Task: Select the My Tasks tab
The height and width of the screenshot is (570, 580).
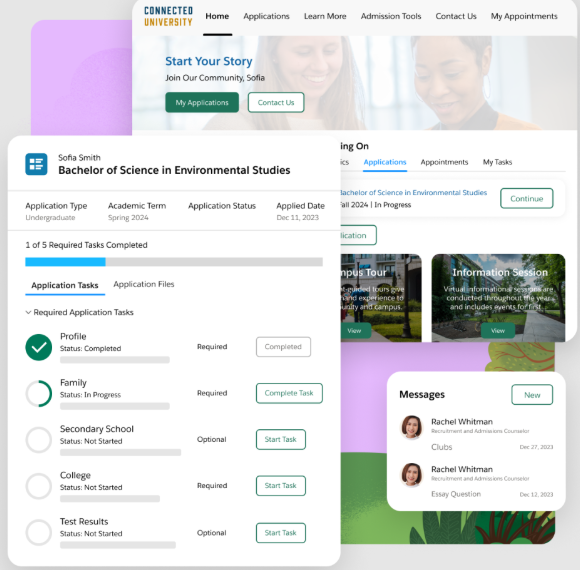Action: pyautogui.click(x=497, y=162)
